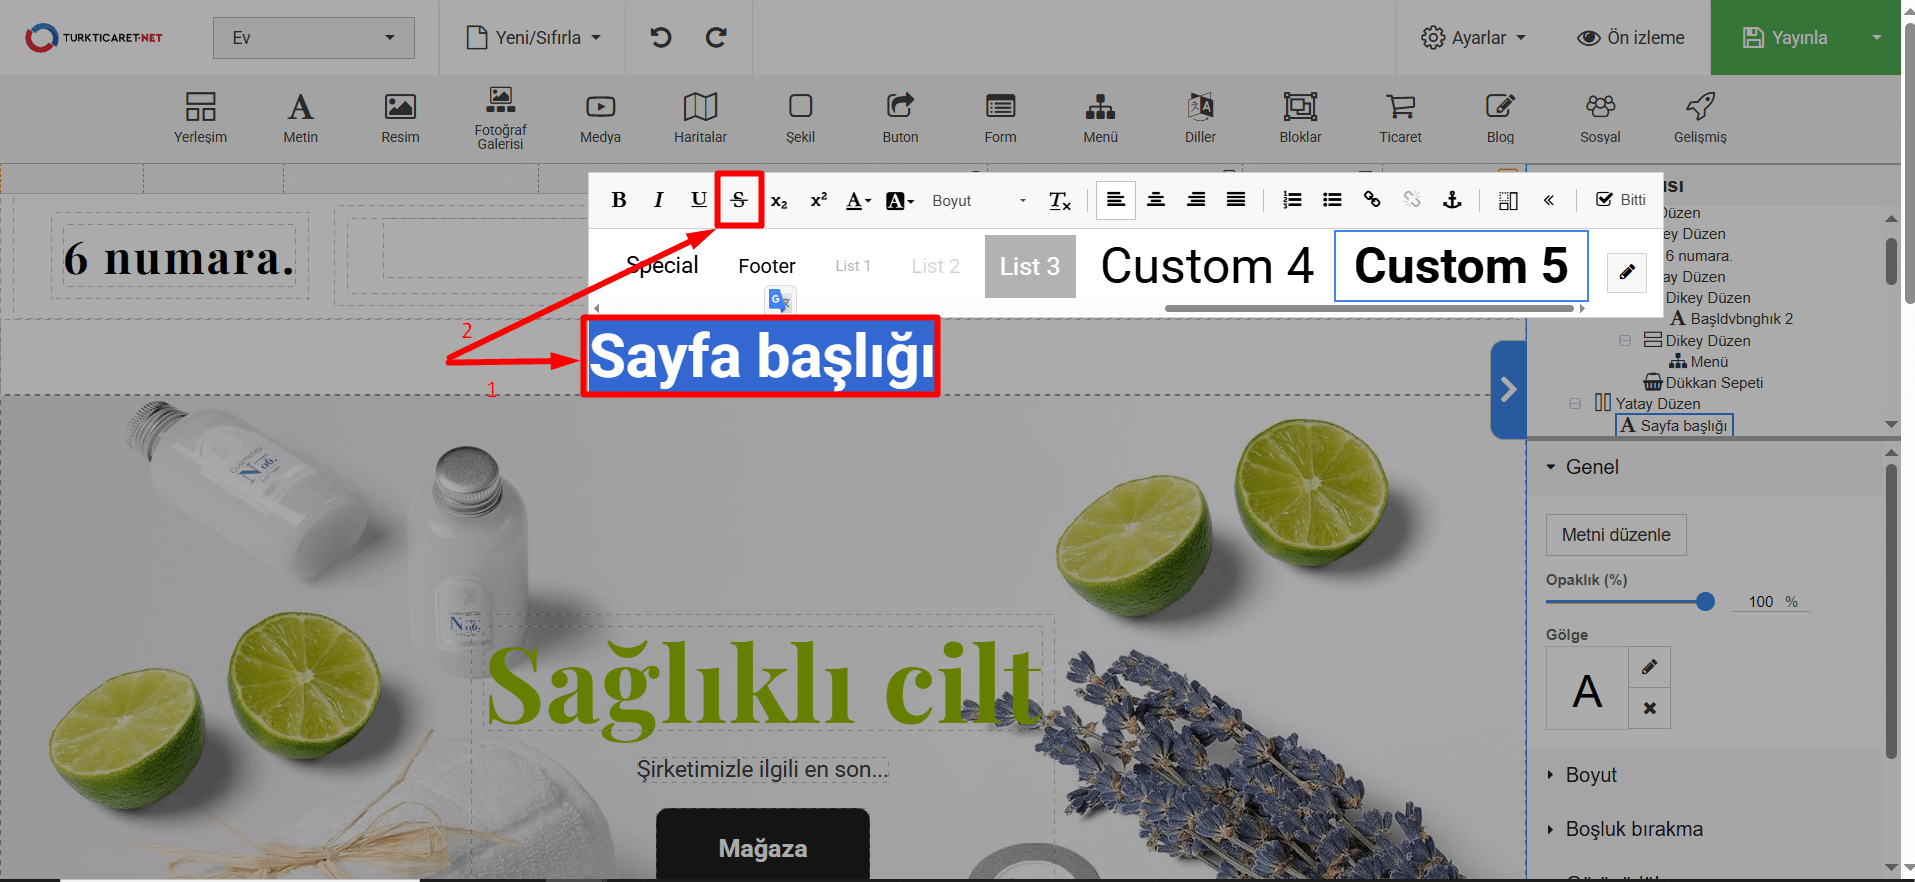Open the Boyut font size dropdown
Viewport: 1915px width, 882px height.
[x=979, y=200]
